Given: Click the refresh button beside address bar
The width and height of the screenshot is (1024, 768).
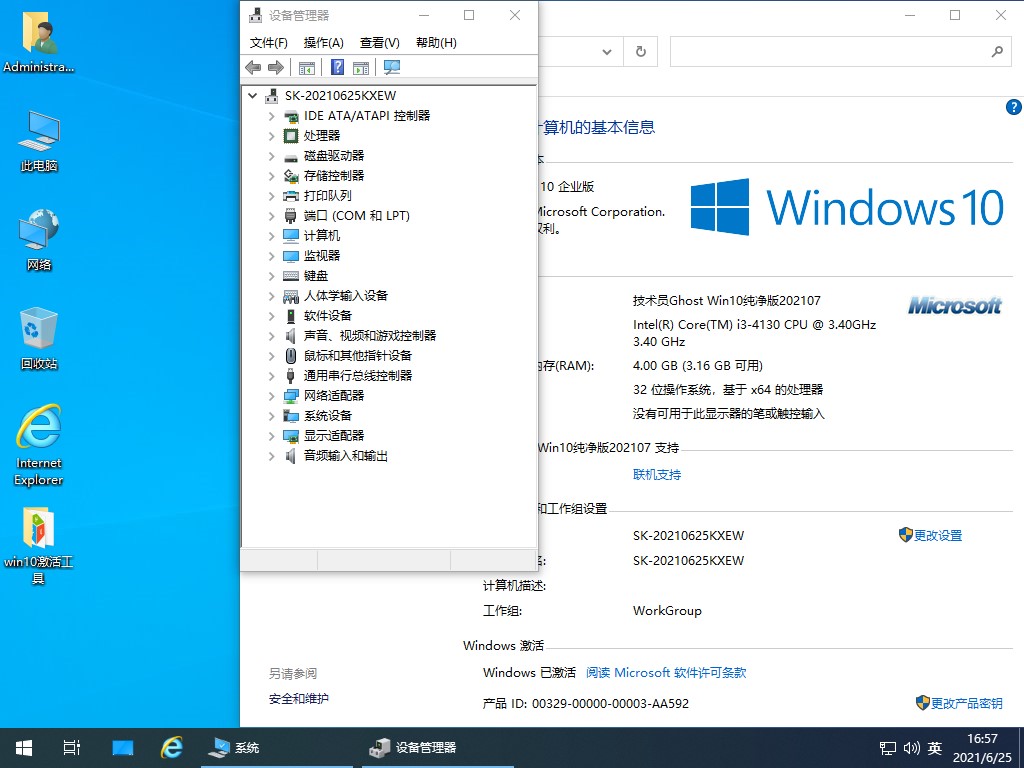Looking at the screenshot, I should click(x=640, y=52).
